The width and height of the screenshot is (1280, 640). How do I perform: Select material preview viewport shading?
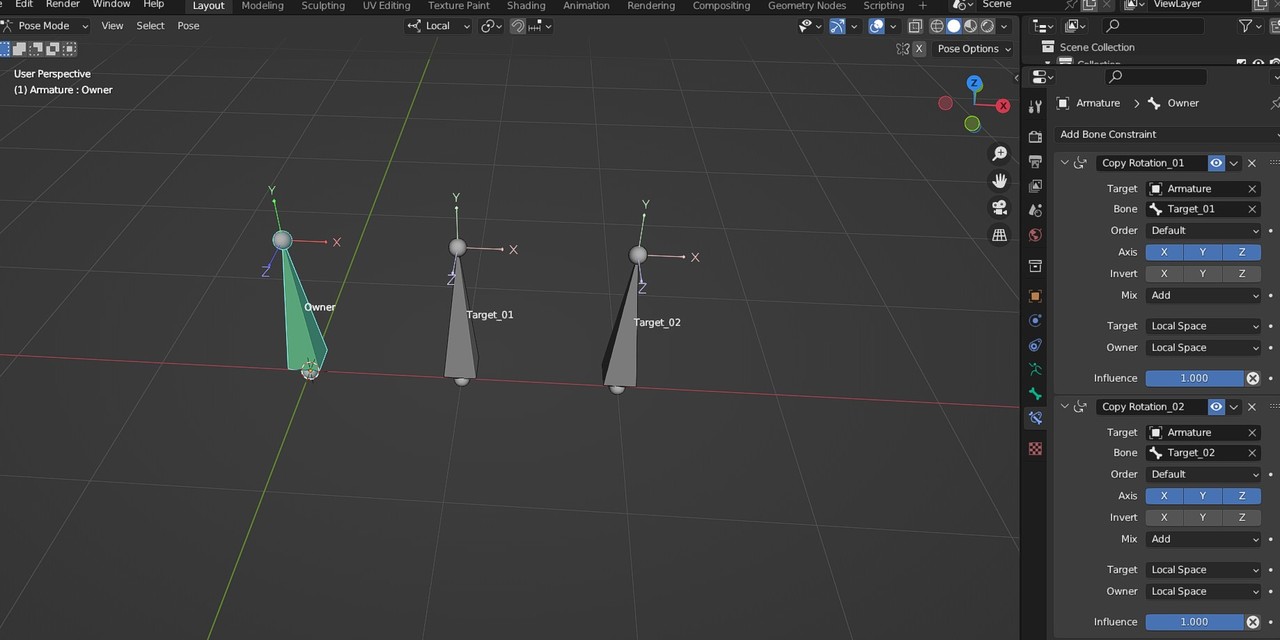click(971, 26)
